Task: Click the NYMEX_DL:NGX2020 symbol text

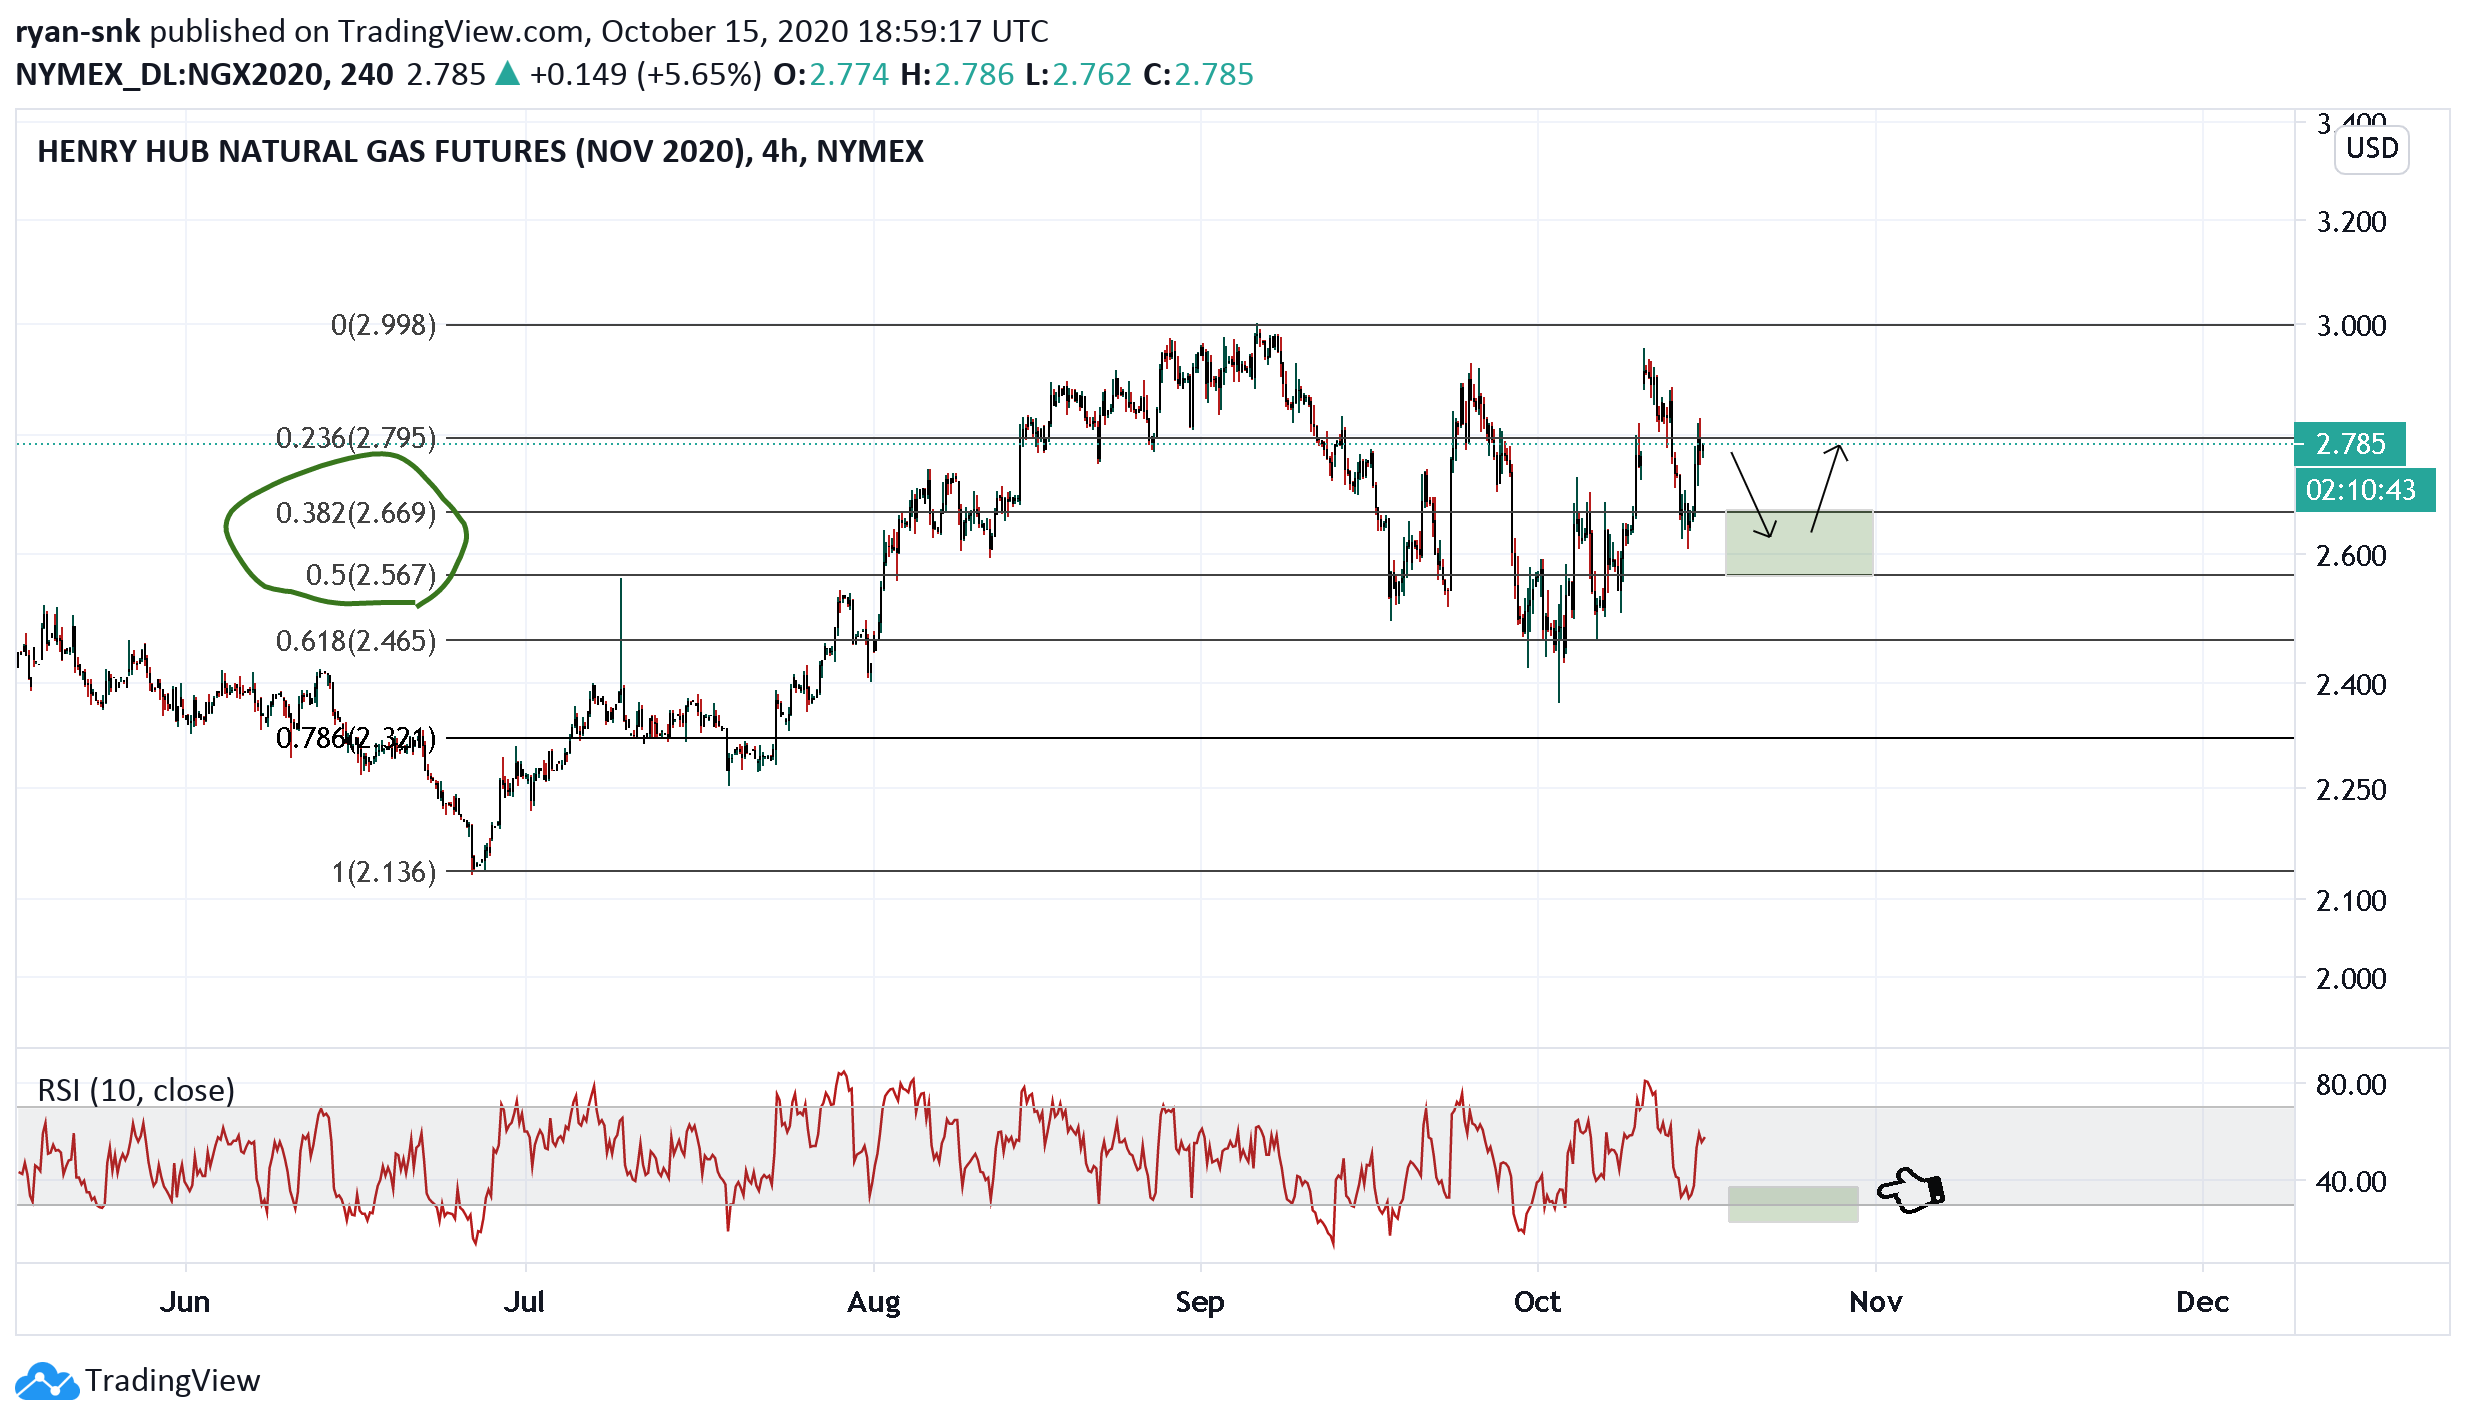Action: tap(172, 75)
